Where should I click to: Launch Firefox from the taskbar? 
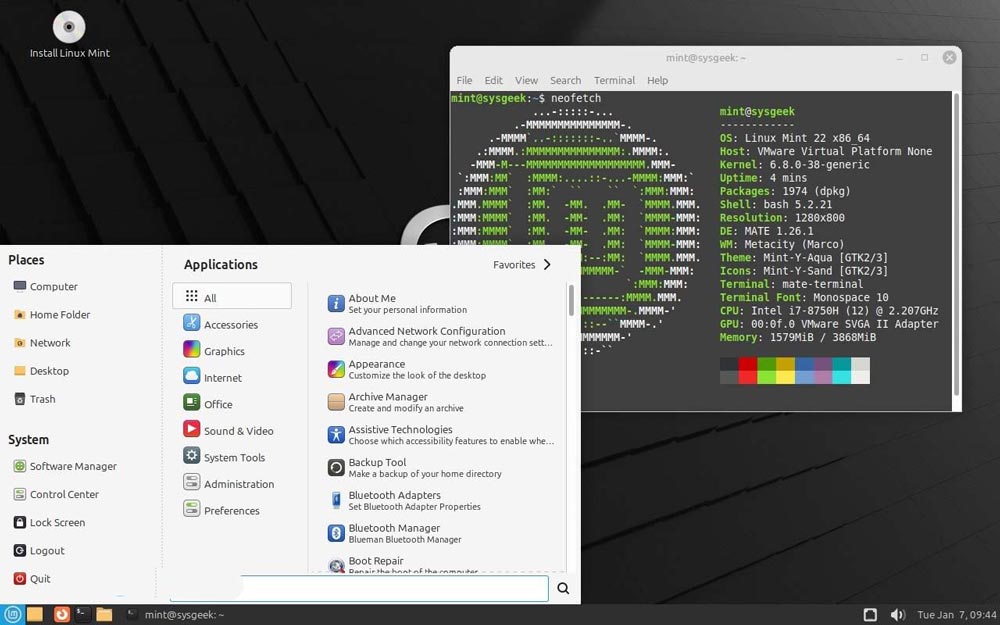coord(60,614)
